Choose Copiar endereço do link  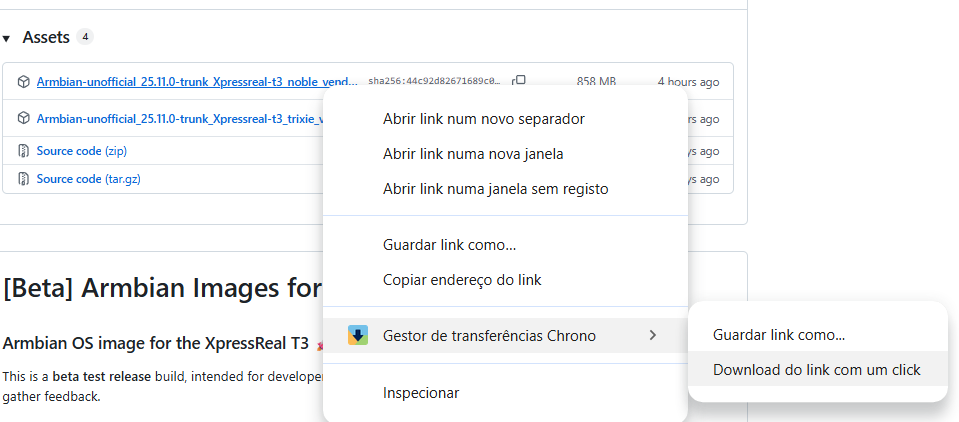[505, 280]
